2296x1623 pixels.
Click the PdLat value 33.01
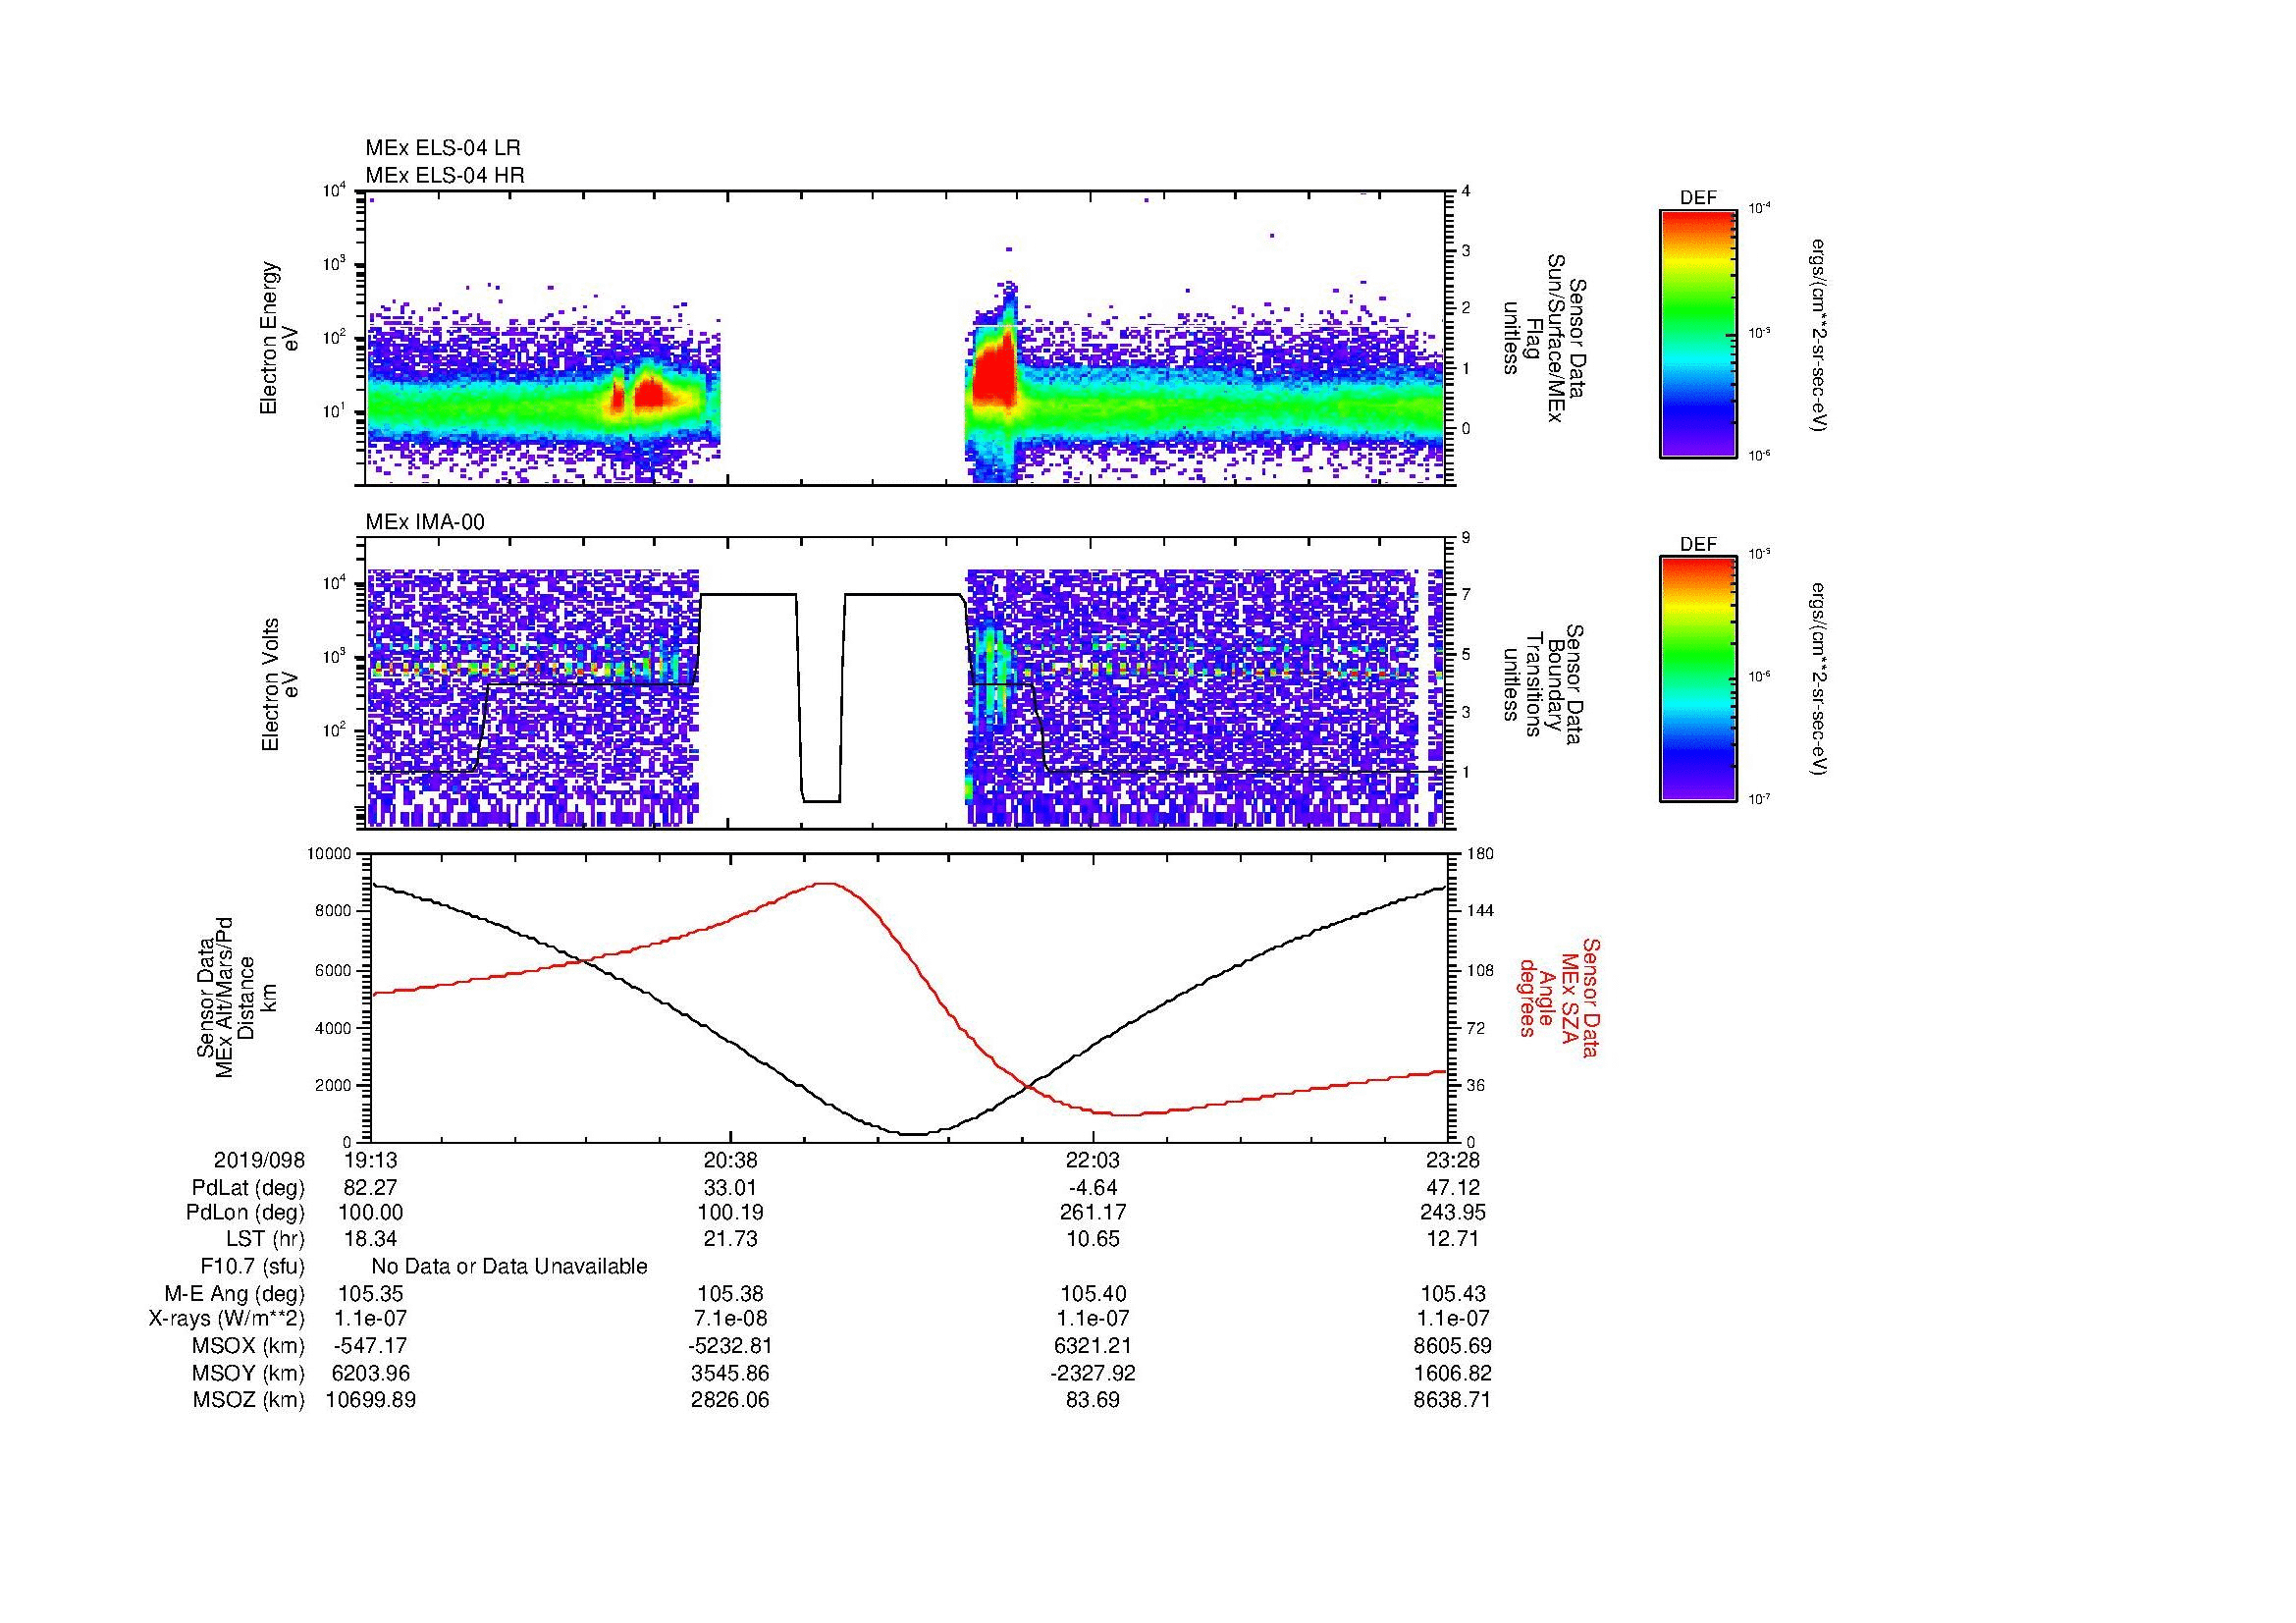(x=731, y=1187)
